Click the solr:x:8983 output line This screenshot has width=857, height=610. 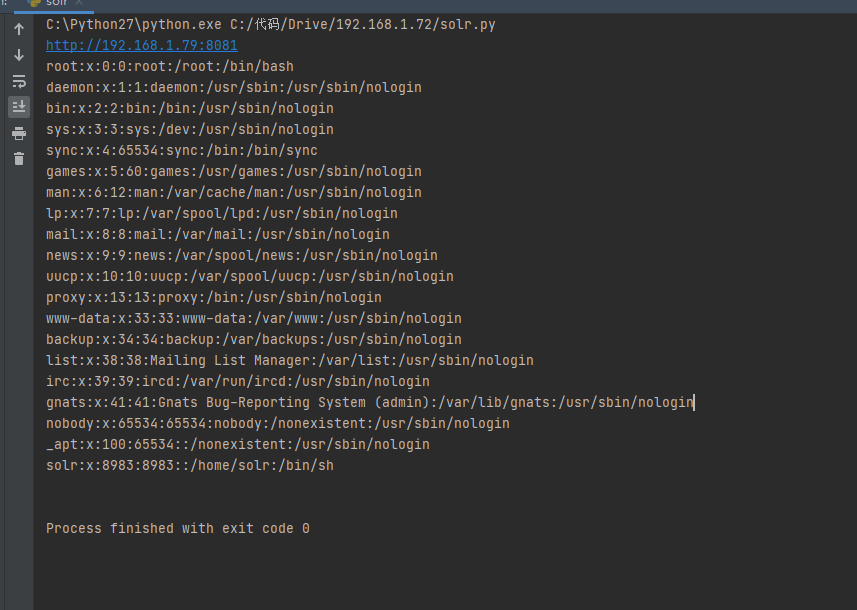pos(190,465)
